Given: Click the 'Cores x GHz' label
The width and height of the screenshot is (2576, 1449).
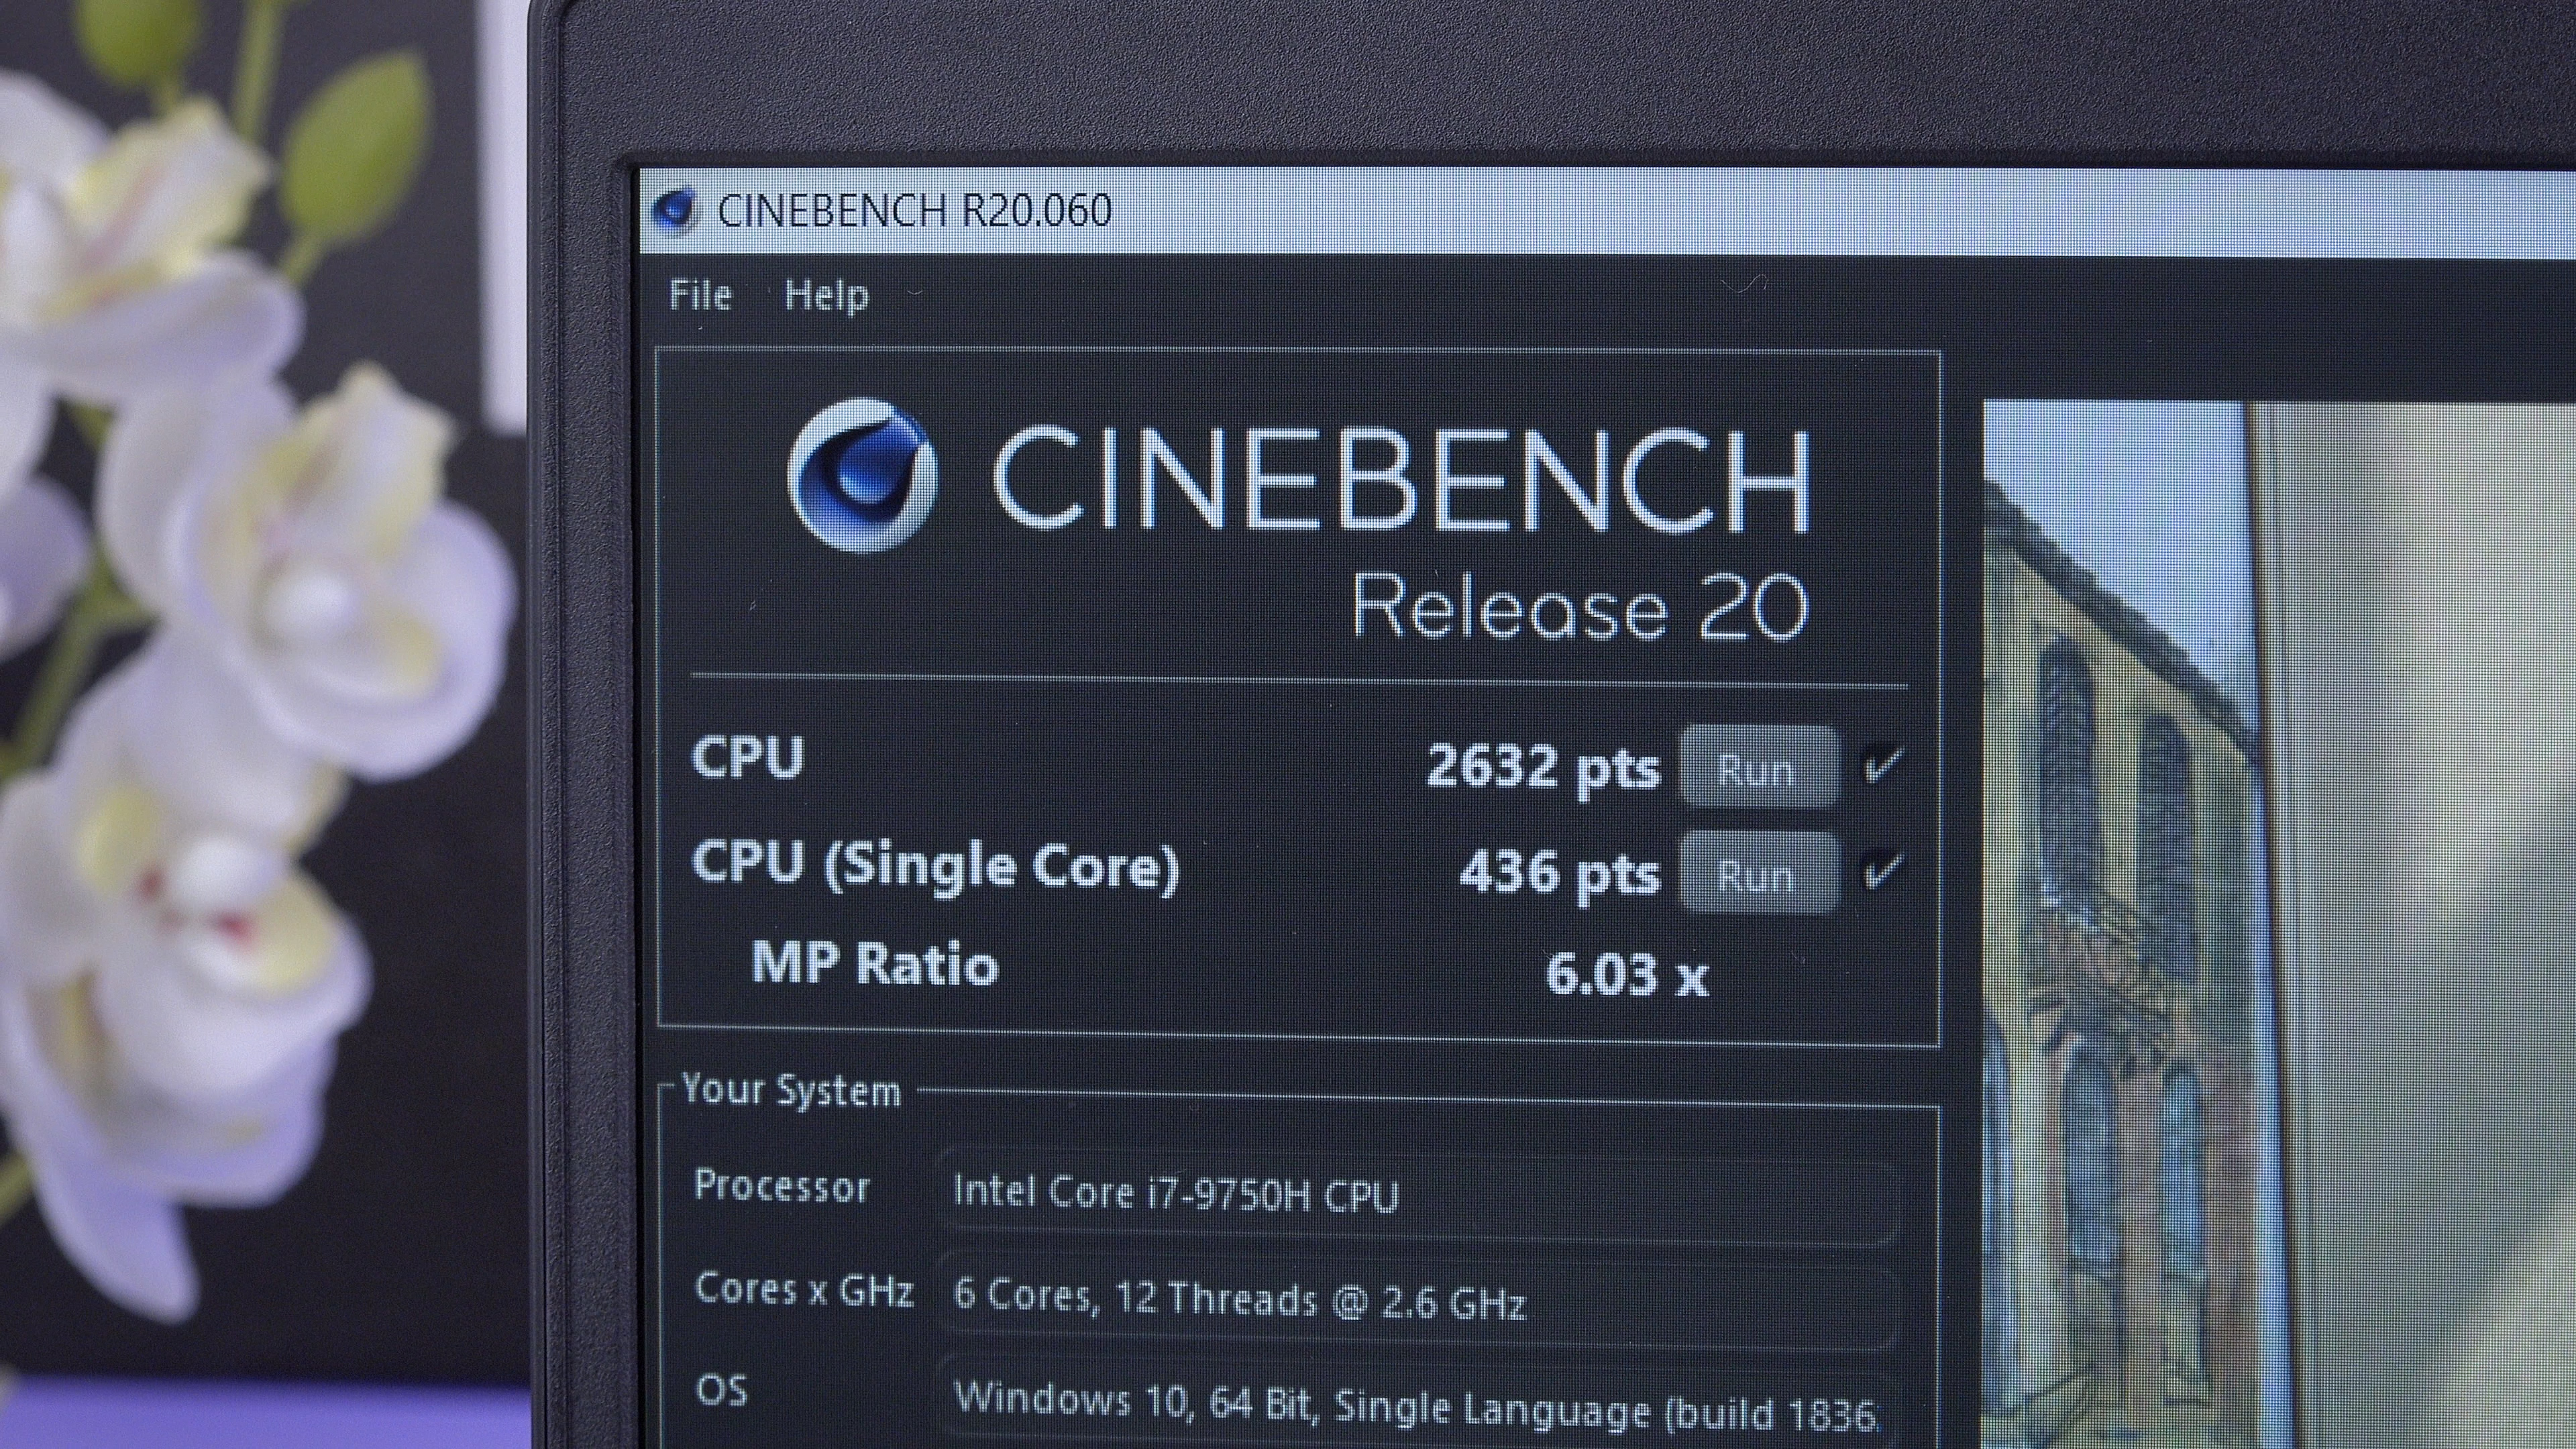Looking at the screenshot, I should point(804,1291).
